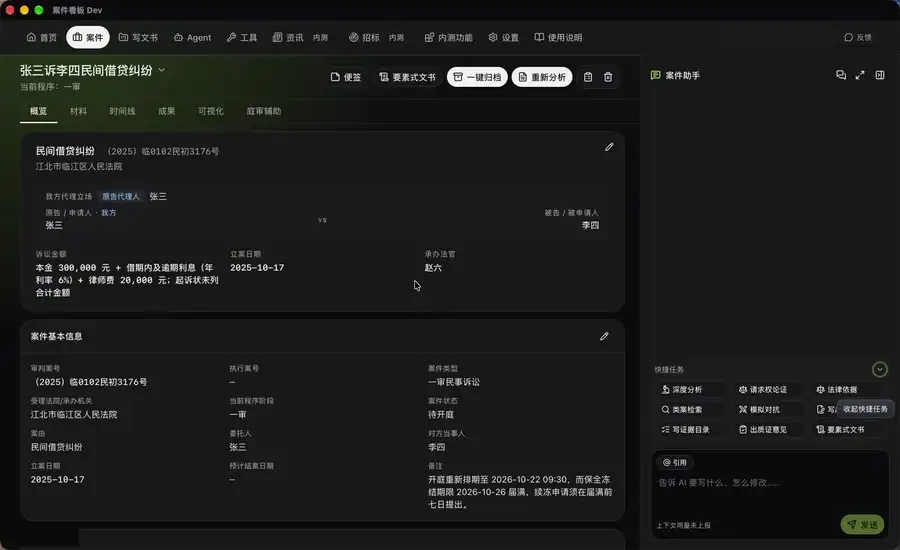Edit 案件基本信息 with pencil icon
This screenshot has width=900, height=550.
604,336
